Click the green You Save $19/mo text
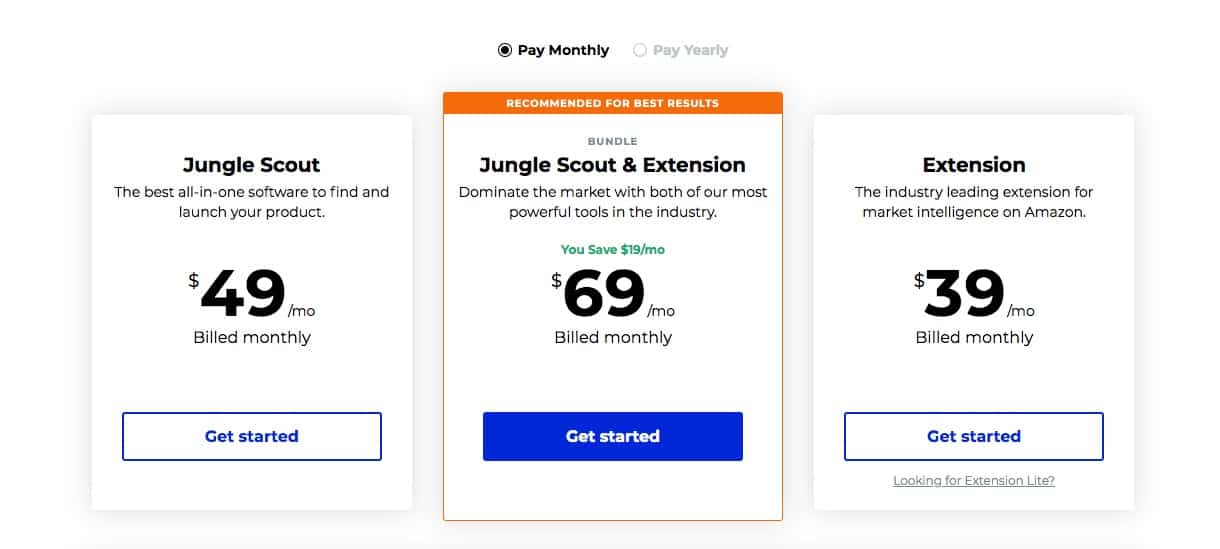The image size is (1220, 549). point(613,250)
